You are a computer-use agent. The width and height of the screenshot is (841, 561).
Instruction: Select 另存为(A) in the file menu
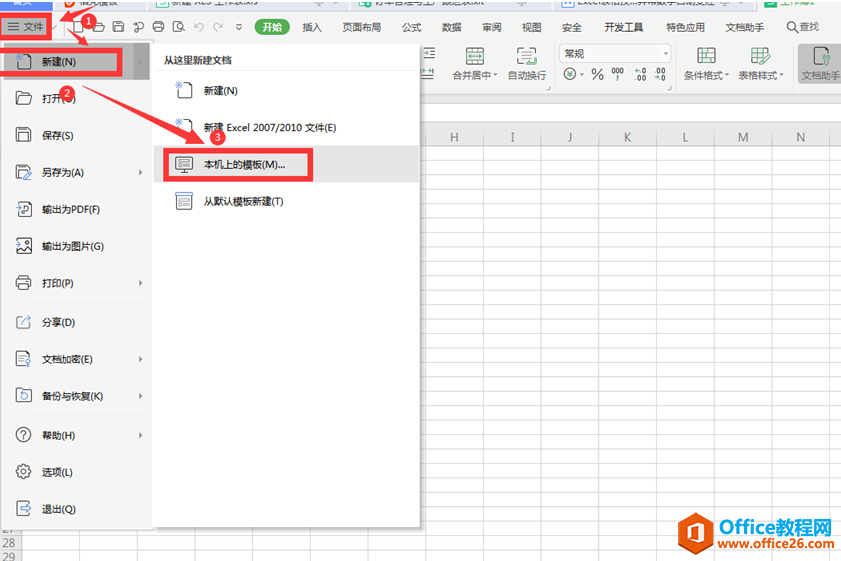[75, 172]
